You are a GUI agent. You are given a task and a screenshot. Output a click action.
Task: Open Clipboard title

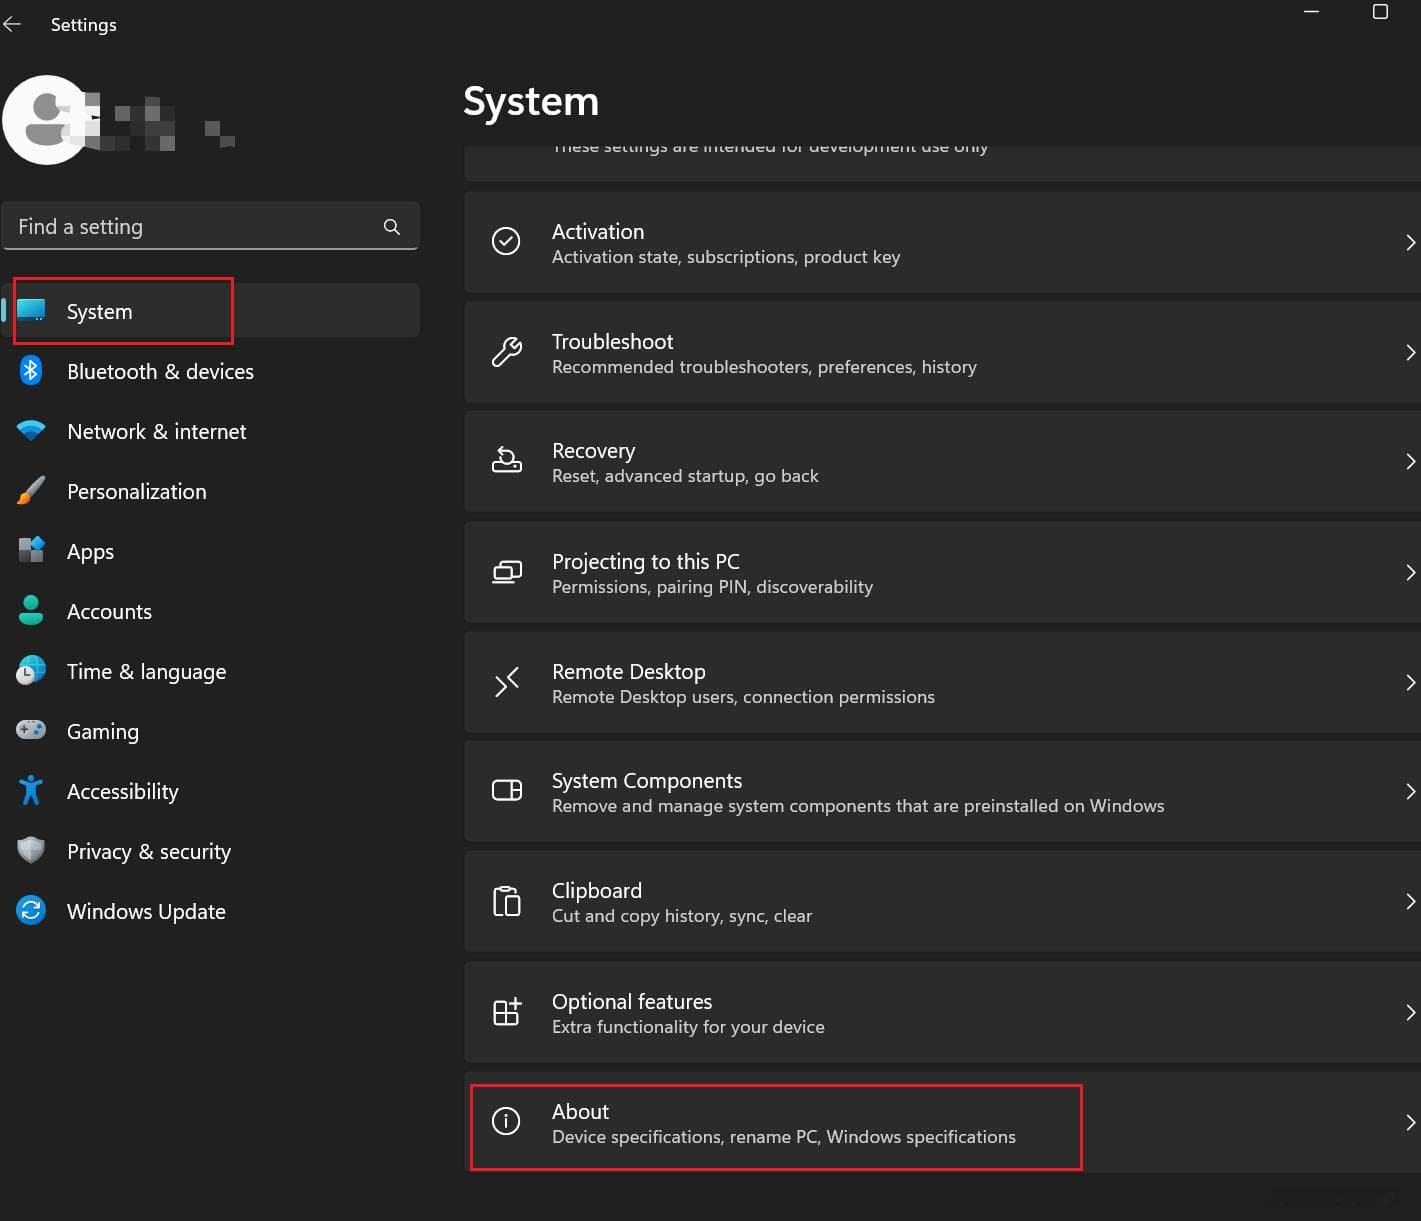click(597, 891)
